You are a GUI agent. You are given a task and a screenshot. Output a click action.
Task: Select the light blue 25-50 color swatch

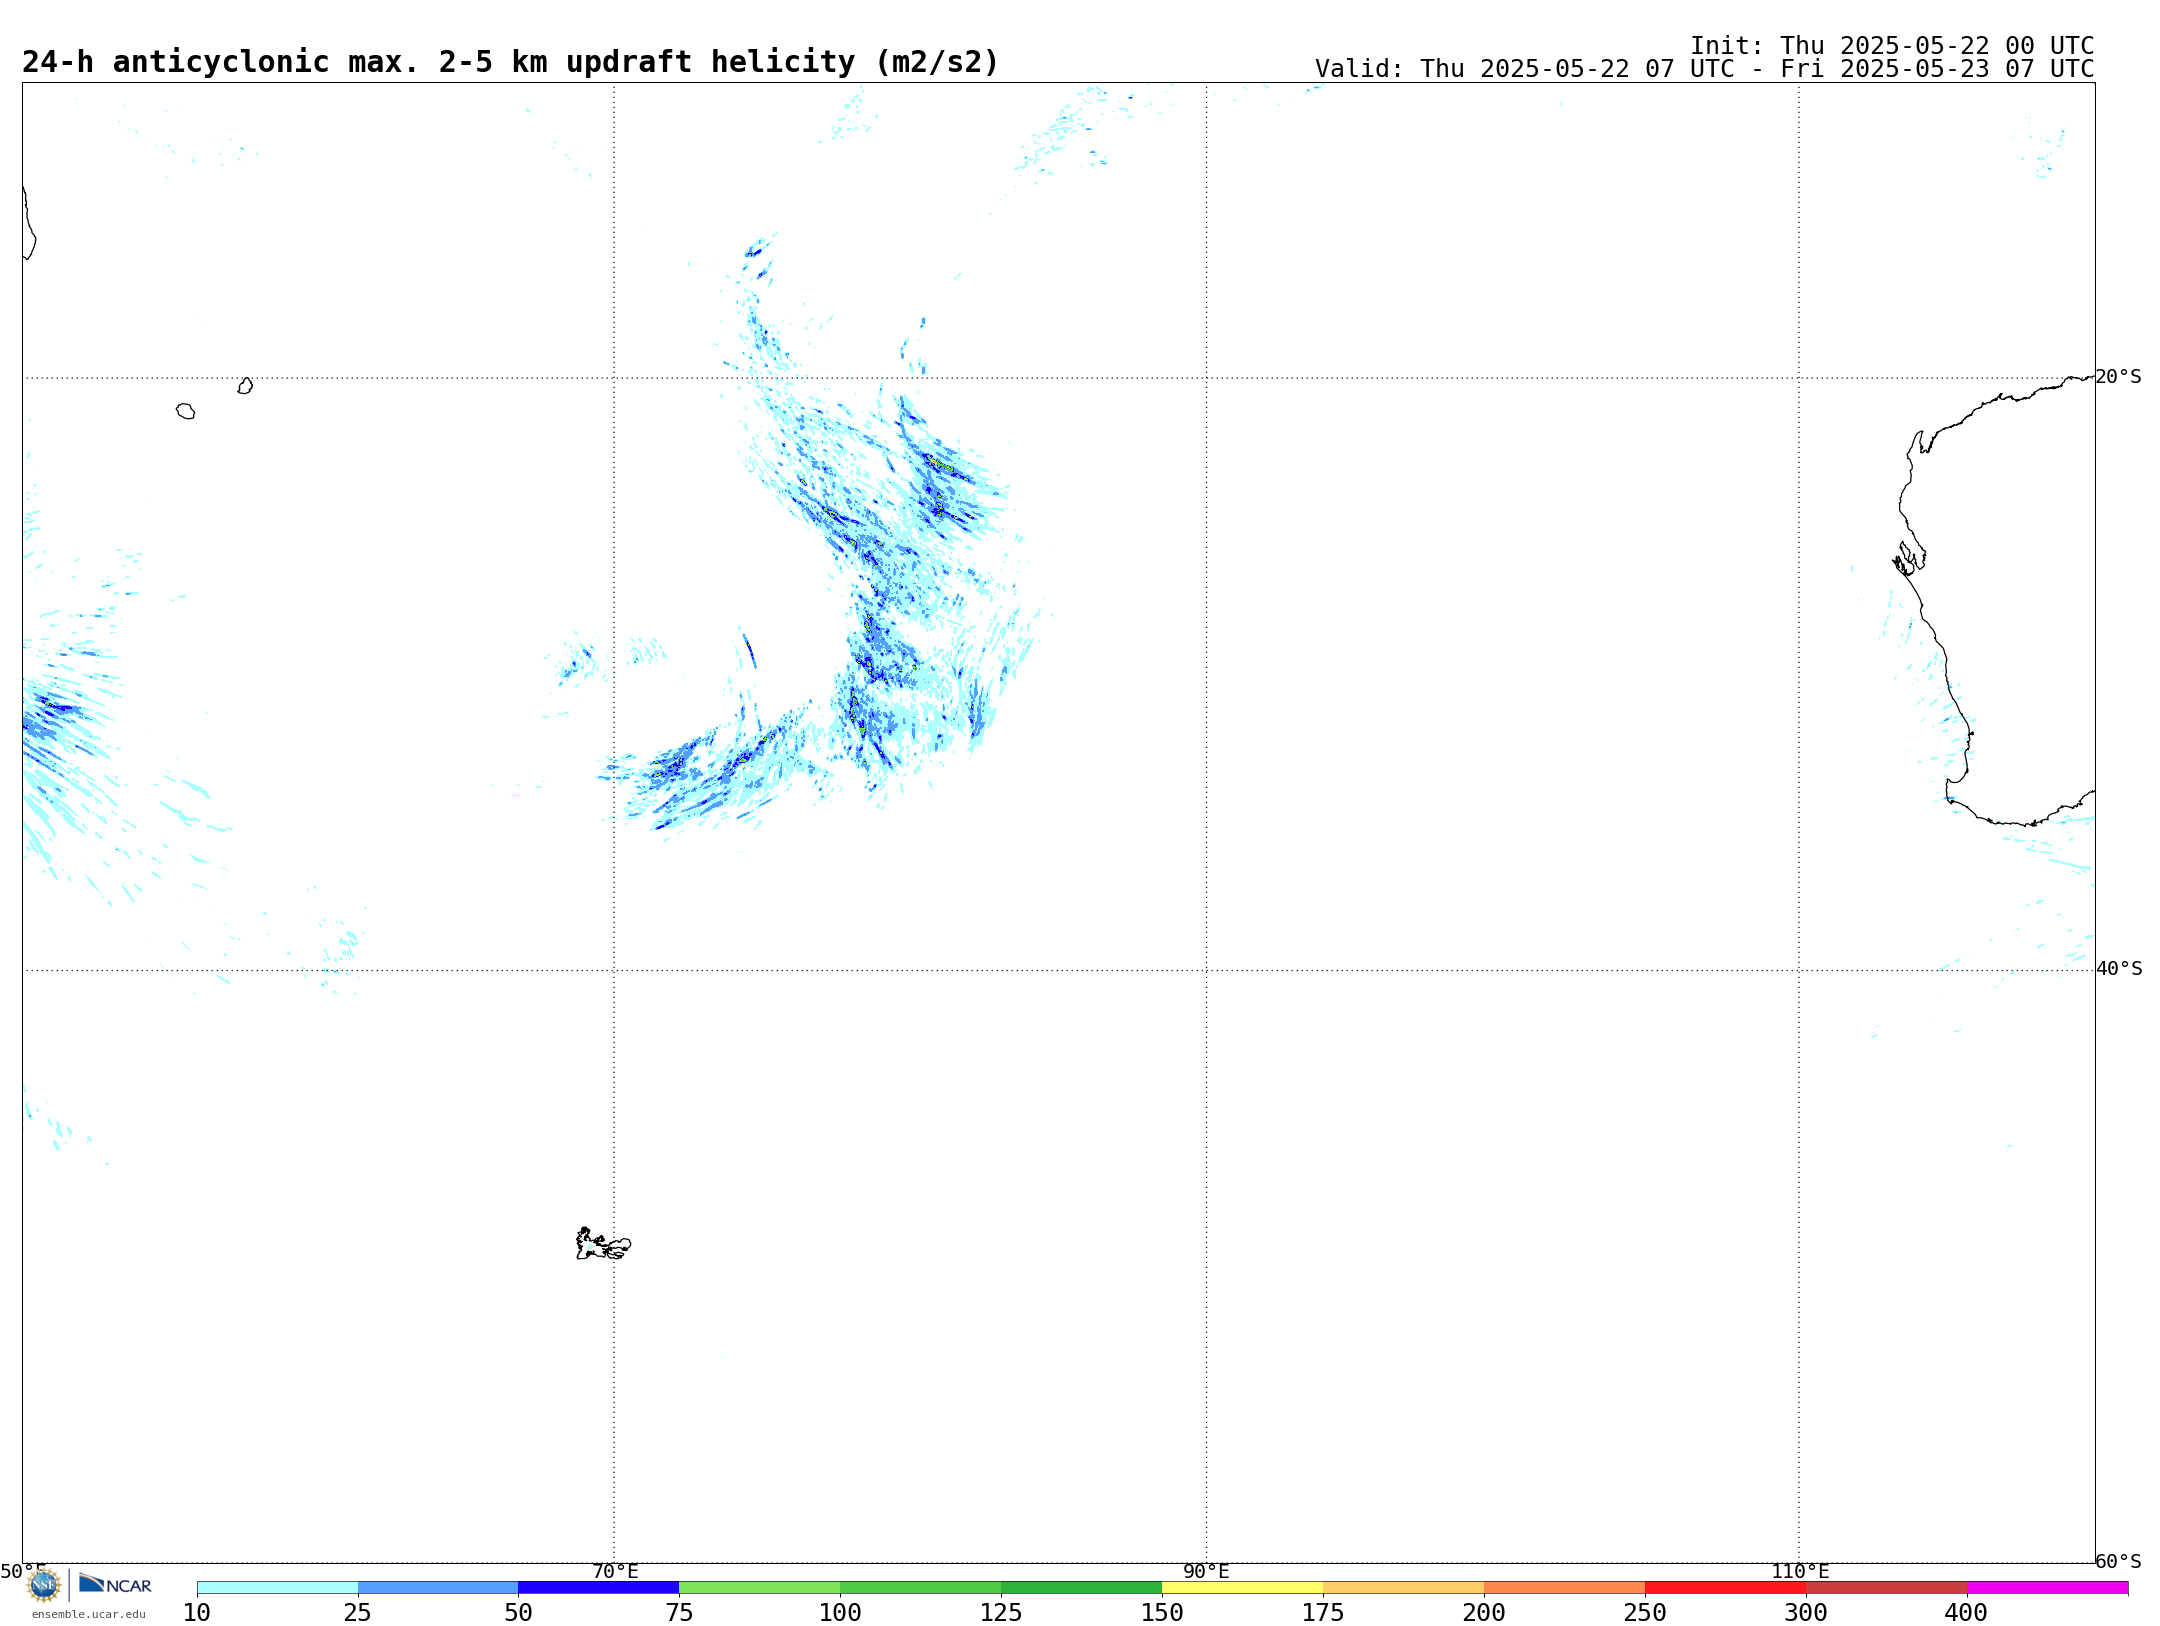[438, 1587]
